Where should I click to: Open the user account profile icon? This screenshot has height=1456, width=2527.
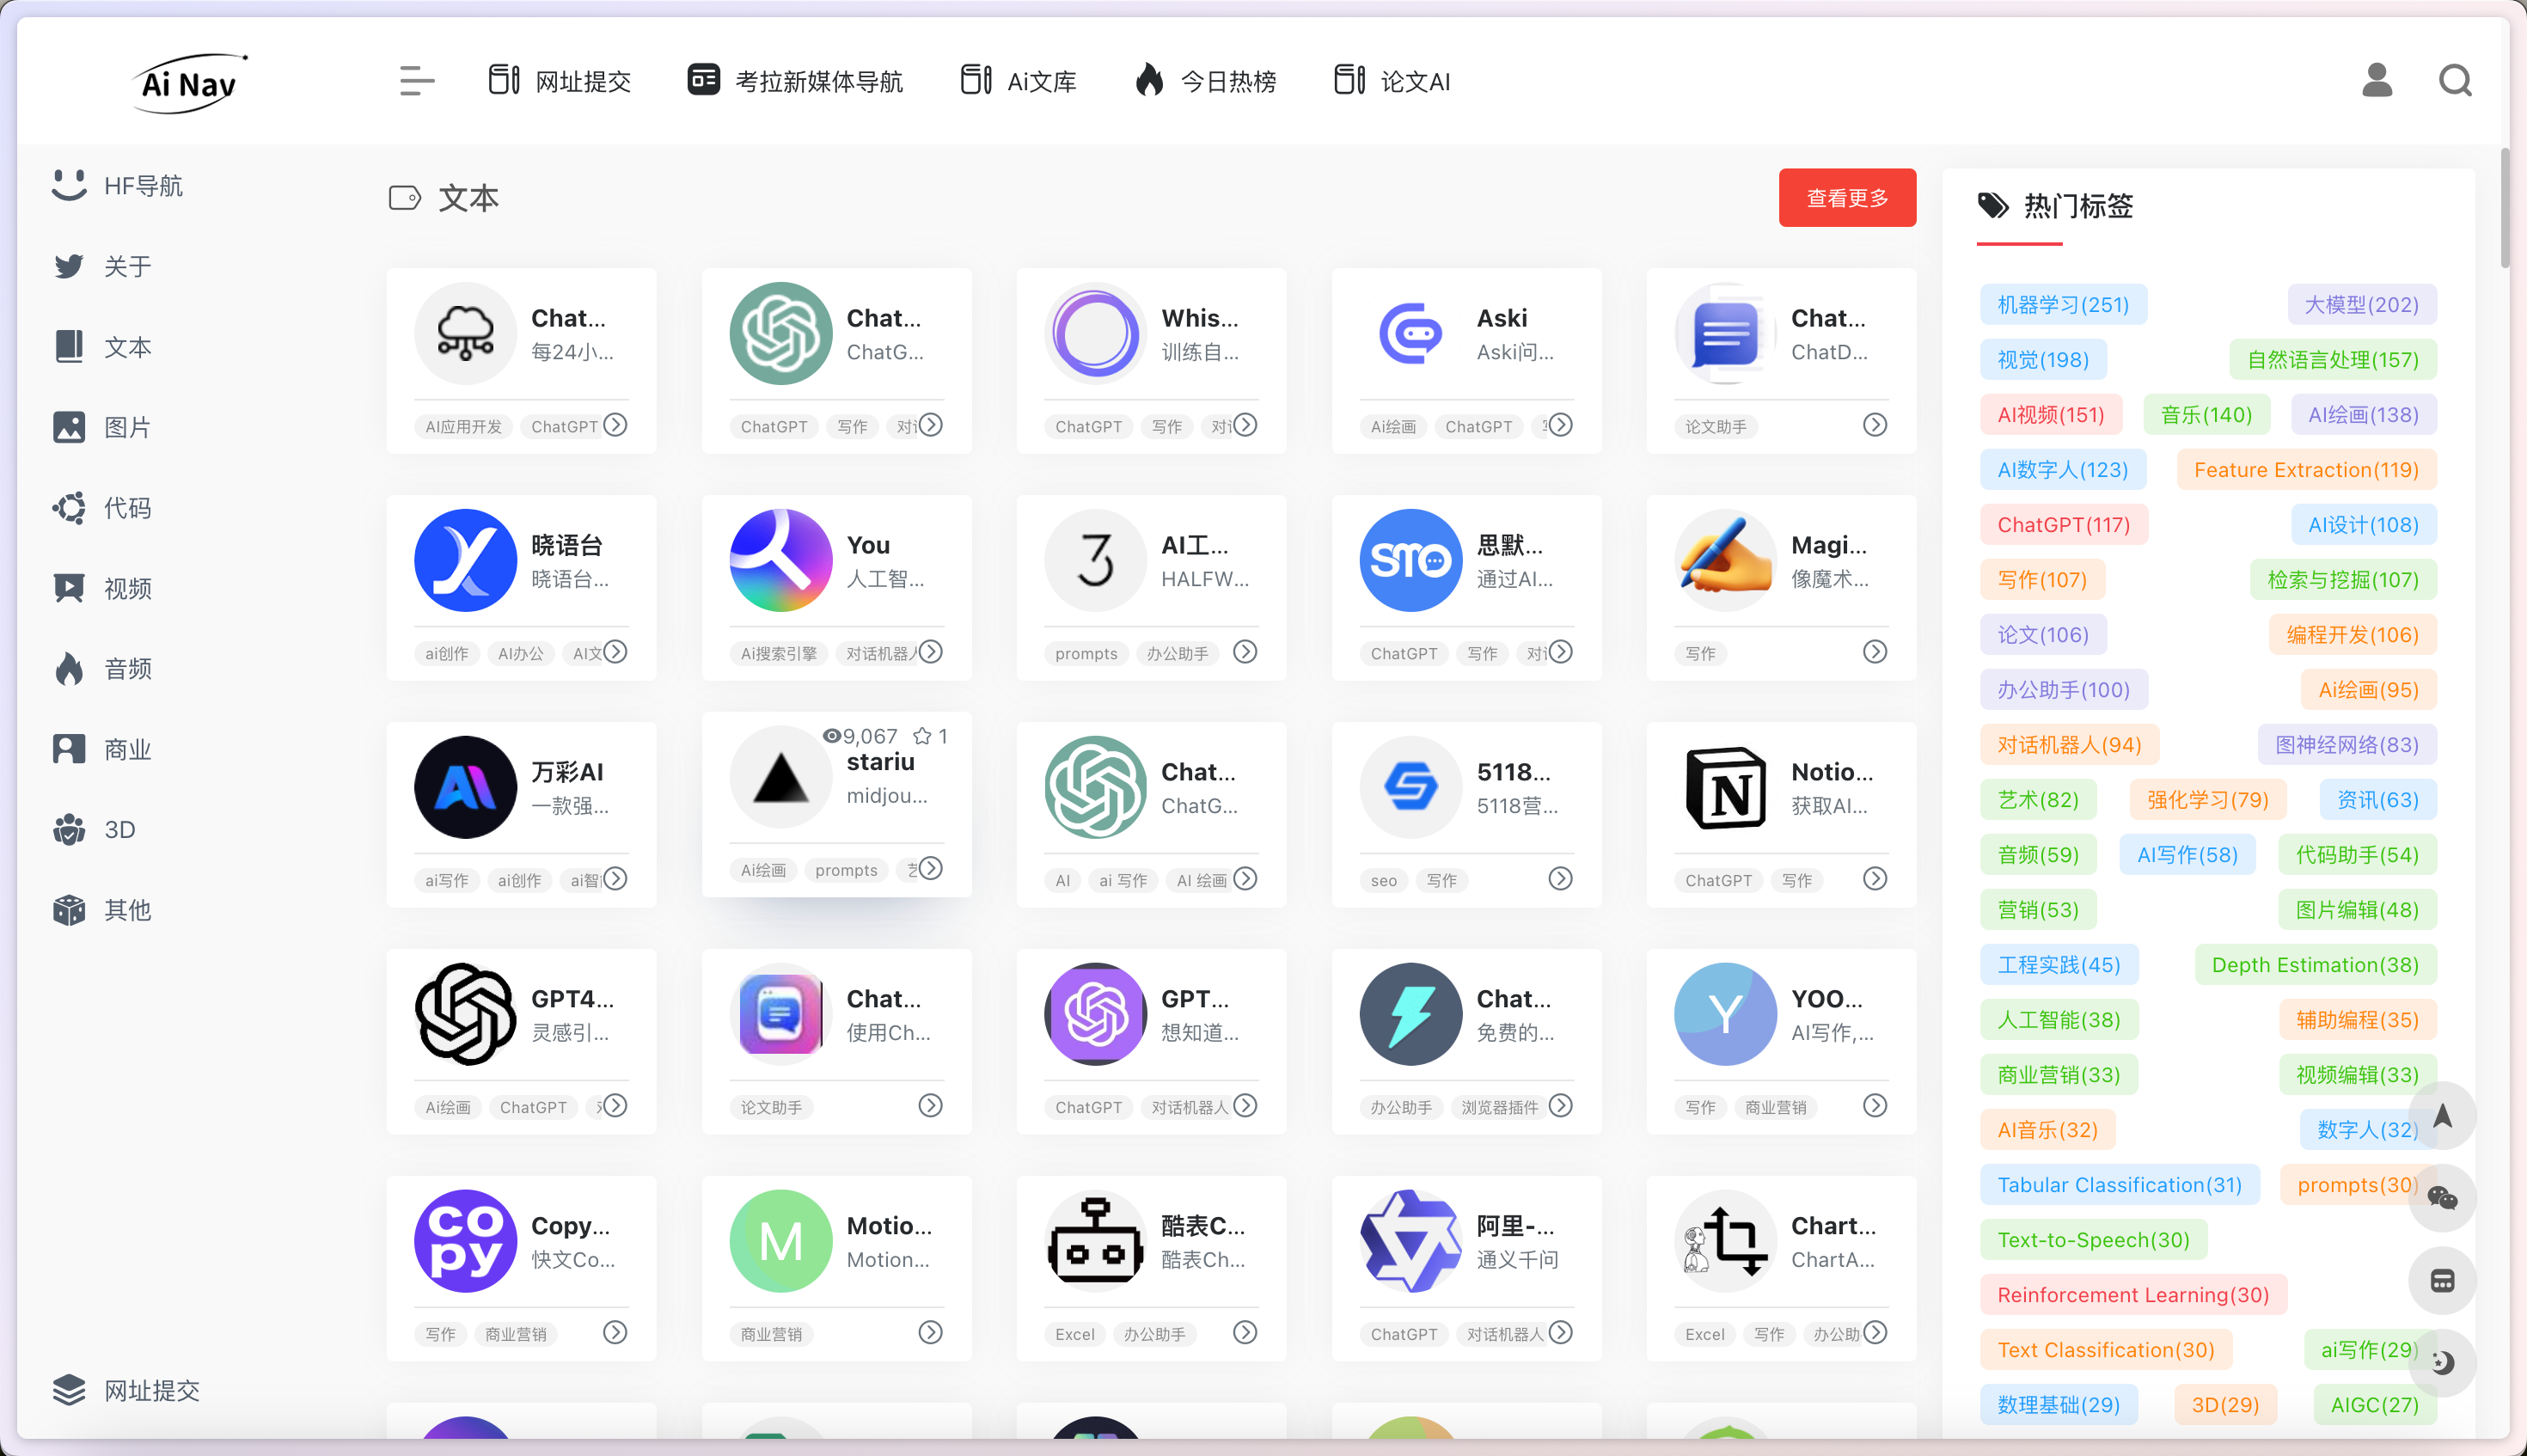(x=2377, y=80)
